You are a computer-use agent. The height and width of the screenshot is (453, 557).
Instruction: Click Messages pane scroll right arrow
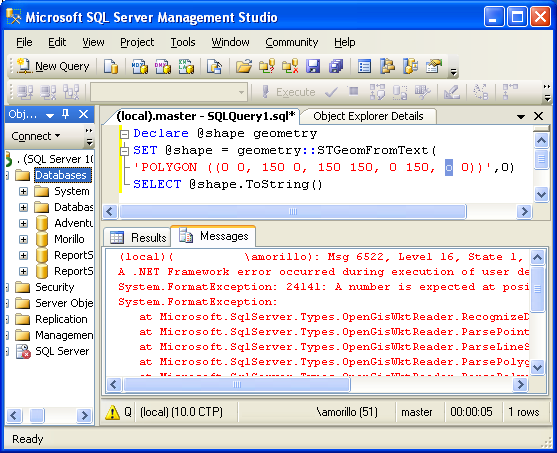tap(520, 384)
